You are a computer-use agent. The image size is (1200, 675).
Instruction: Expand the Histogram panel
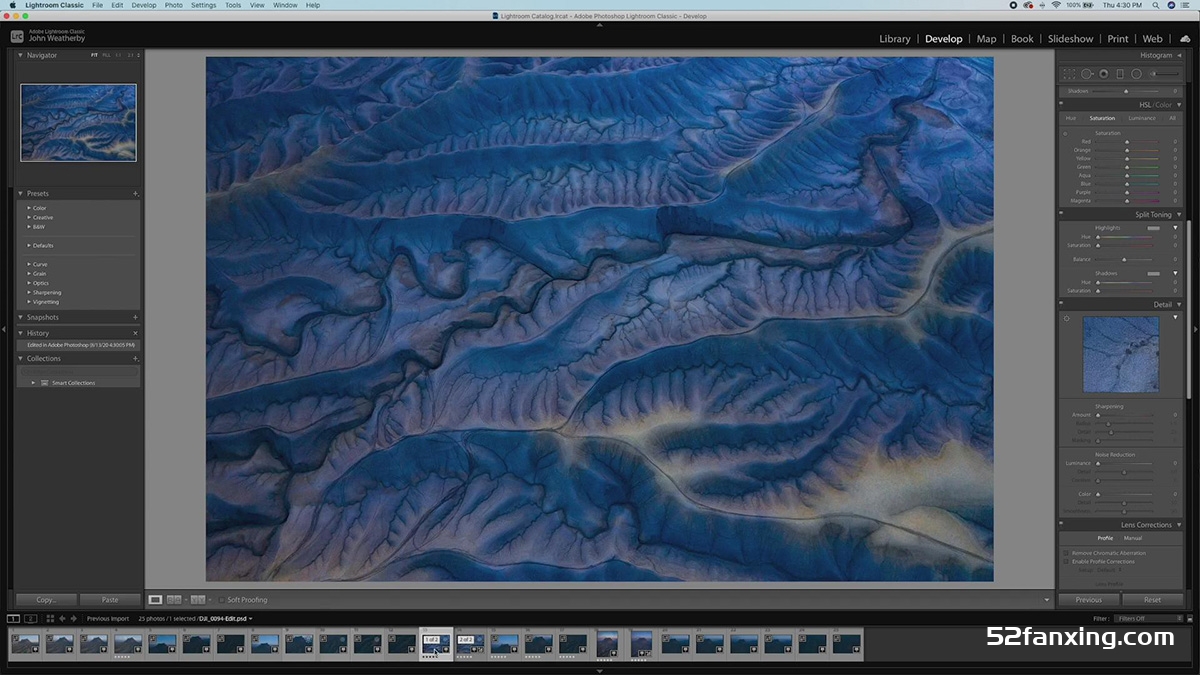1179,55
